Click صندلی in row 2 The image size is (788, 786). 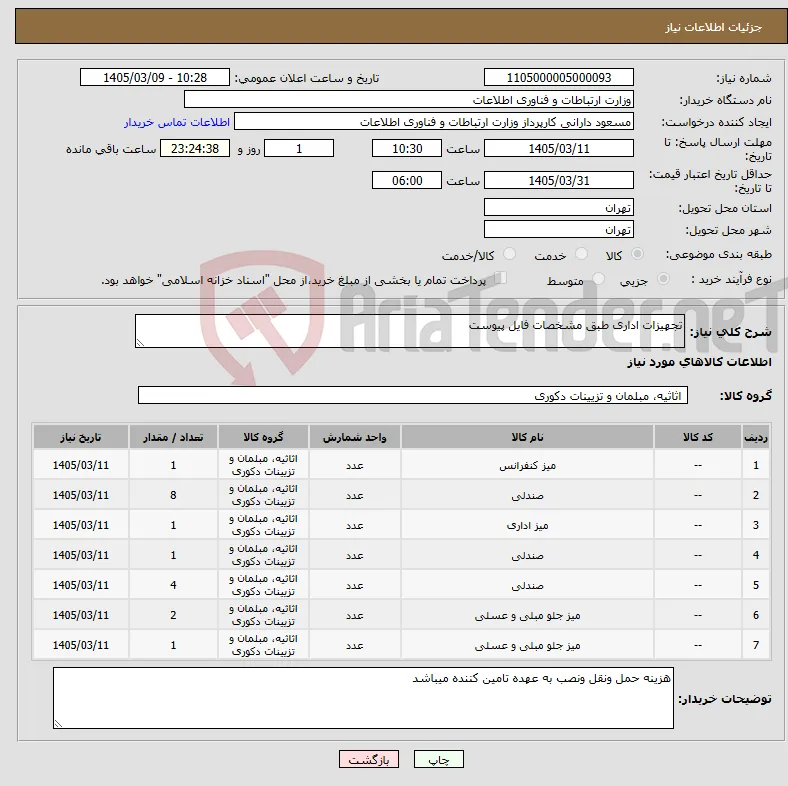coord(527,496)
